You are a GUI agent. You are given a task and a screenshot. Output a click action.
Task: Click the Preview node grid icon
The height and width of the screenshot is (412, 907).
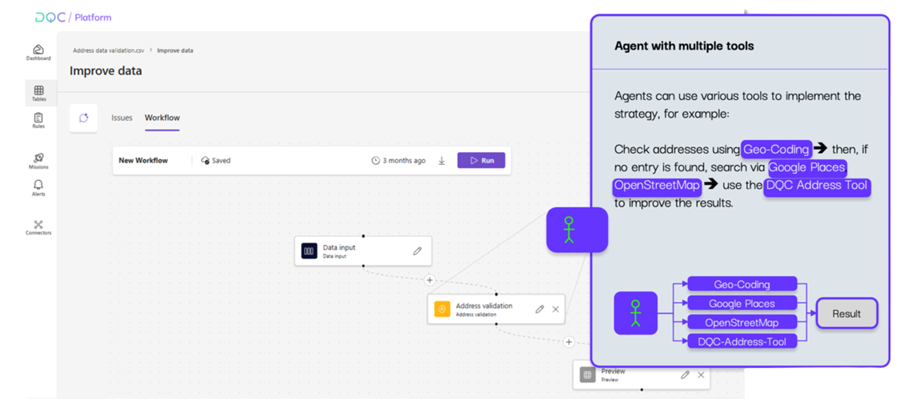pyautogui.click(x=587, y=375)
